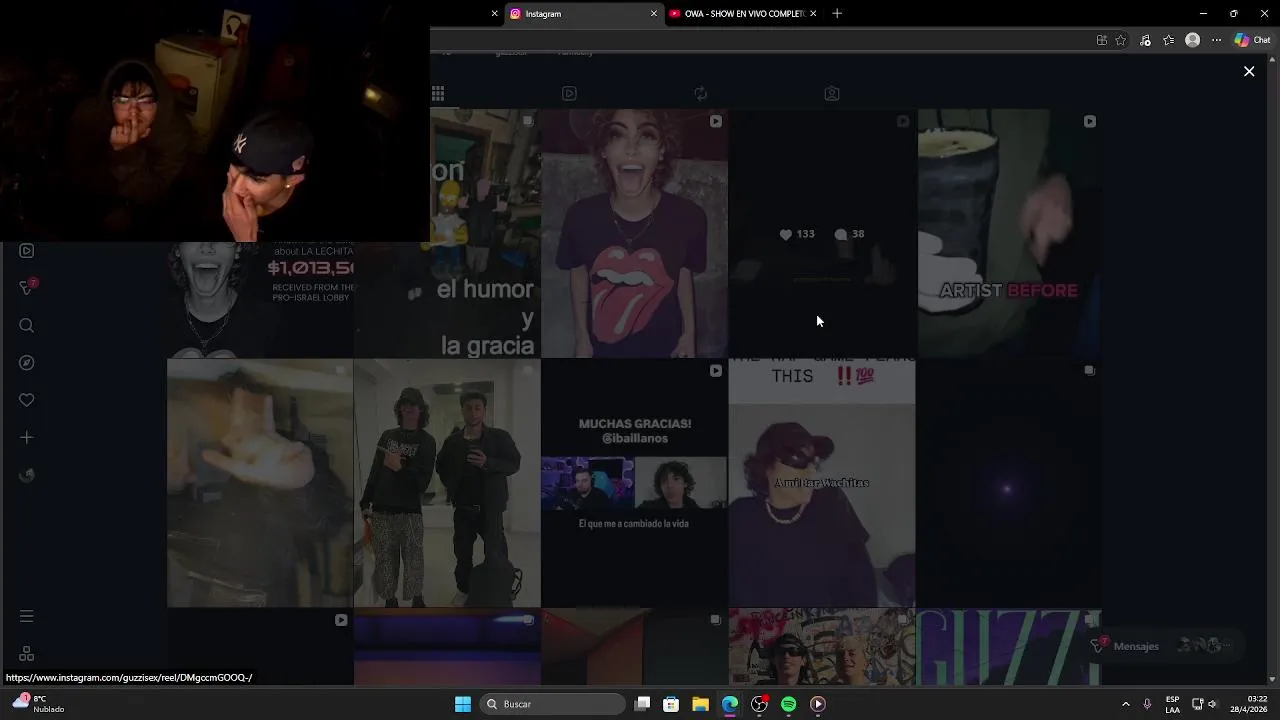
Task: Open the More hamburger menu in sidebar
Action: point(27,616)
